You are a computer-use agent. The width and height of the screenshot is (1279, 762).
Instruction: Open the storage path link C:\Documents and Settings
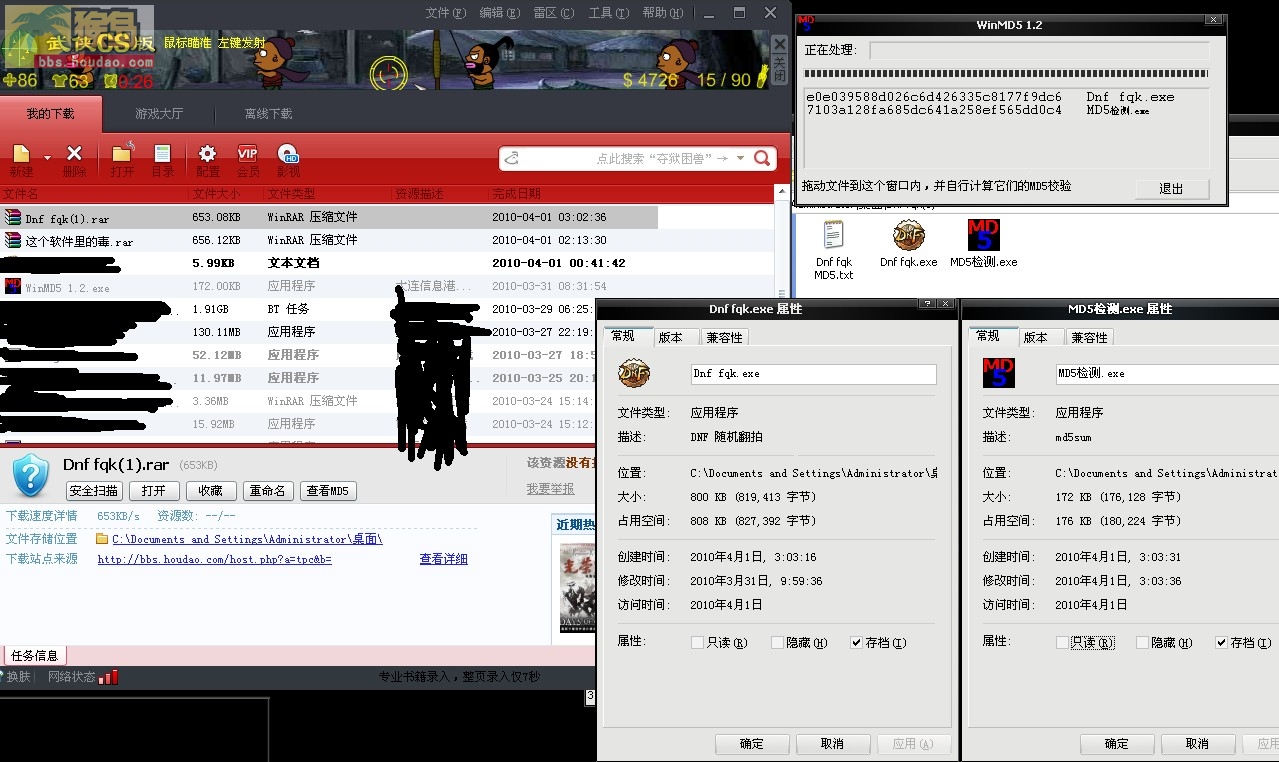coord(247,539)
